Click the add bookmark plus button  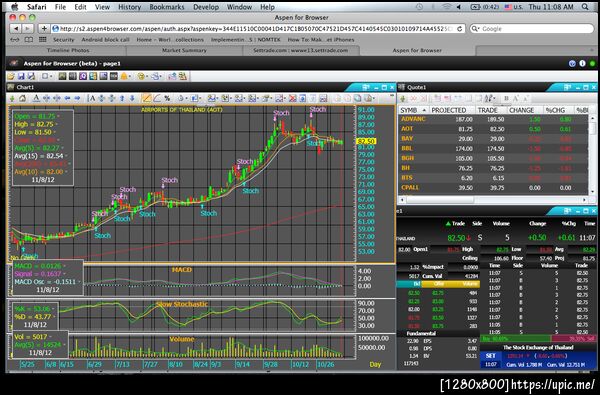[x=44, y=28]
